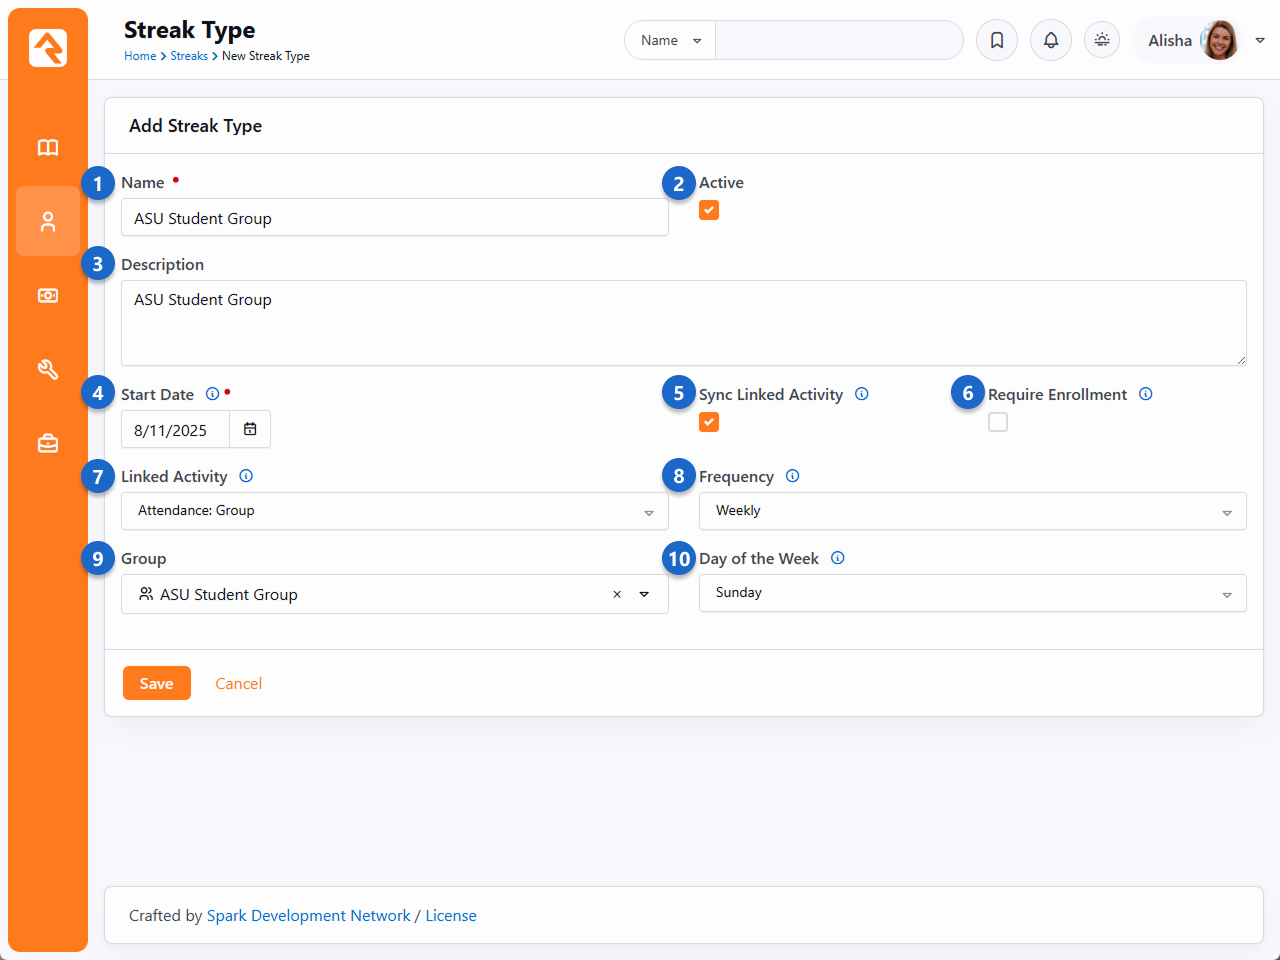Open the person icon sidebar section
1280x960 pixels.
click(48, 222)
